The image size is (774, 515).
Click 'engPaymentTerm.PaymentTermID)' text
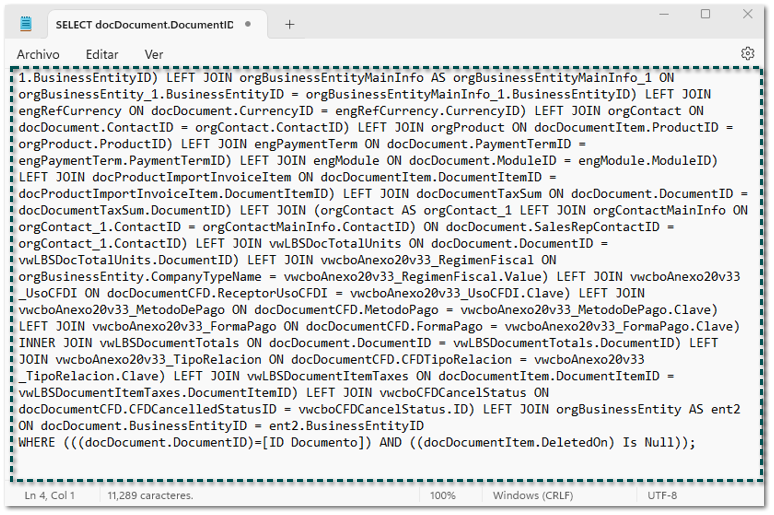[x=125, y=161]
